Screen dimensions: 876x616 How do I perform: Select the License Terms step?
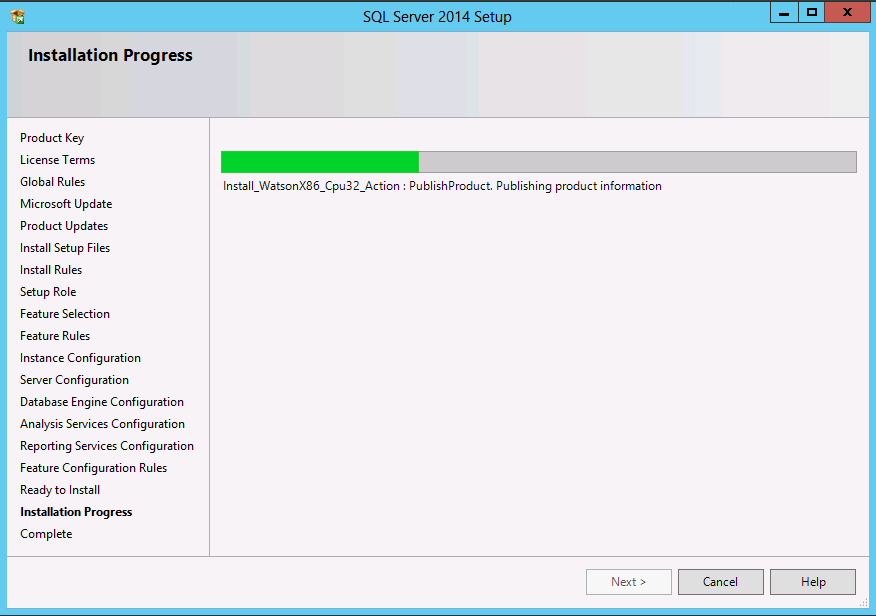click(58, 160)
